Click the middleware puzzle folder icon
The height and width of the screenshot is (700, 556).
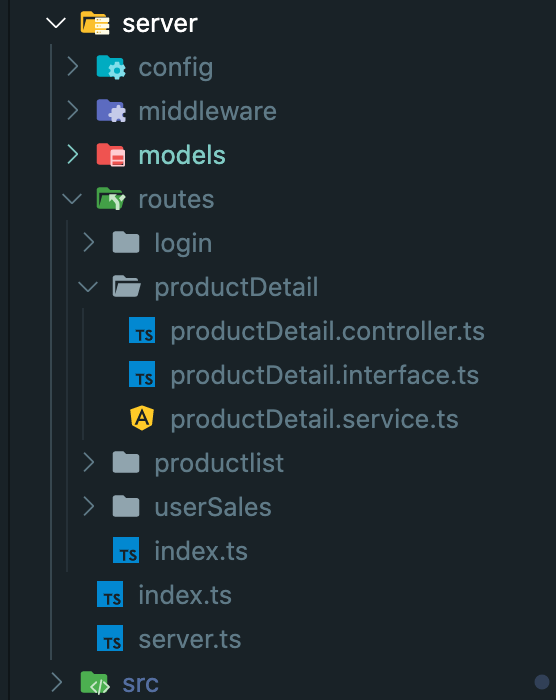coord(111,111)
